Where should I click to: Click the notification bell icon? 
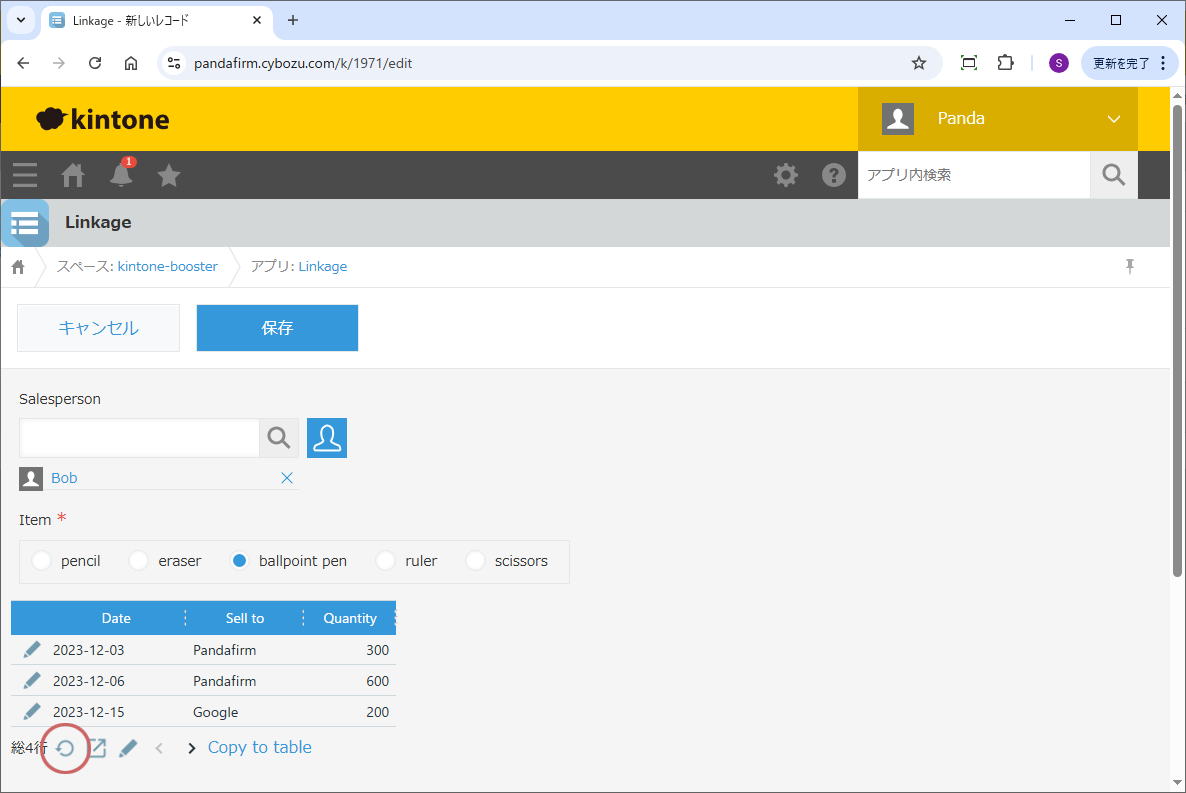pyautogui.click(x=121, y=176)
